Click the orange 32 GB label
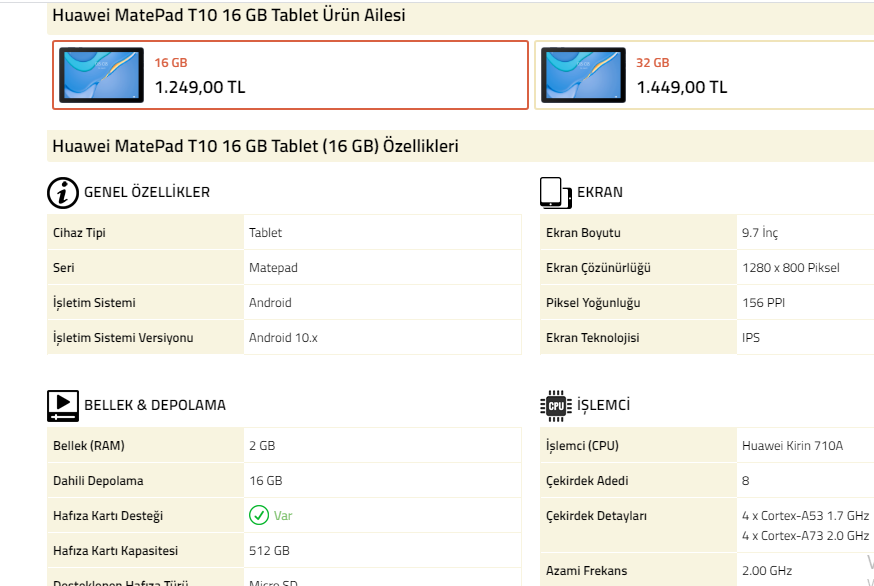 tap(653, 62)
